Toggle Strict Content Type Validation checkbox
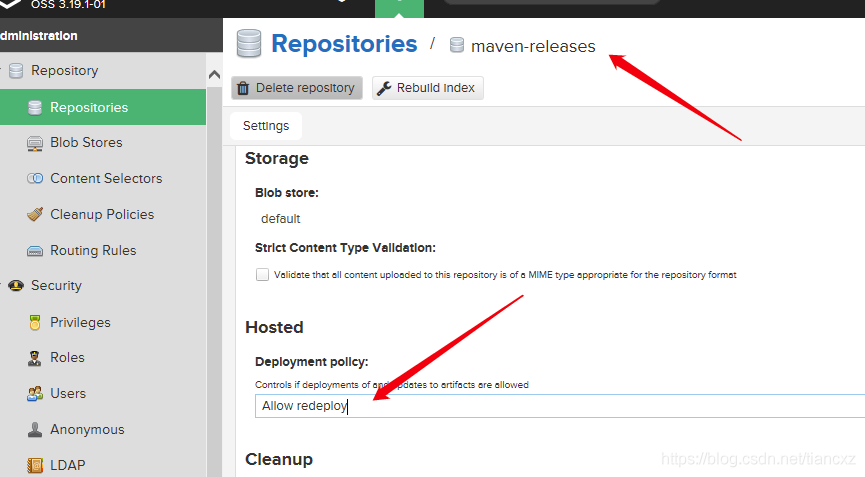This screenshot has height=477, width=865. (262, 275)
